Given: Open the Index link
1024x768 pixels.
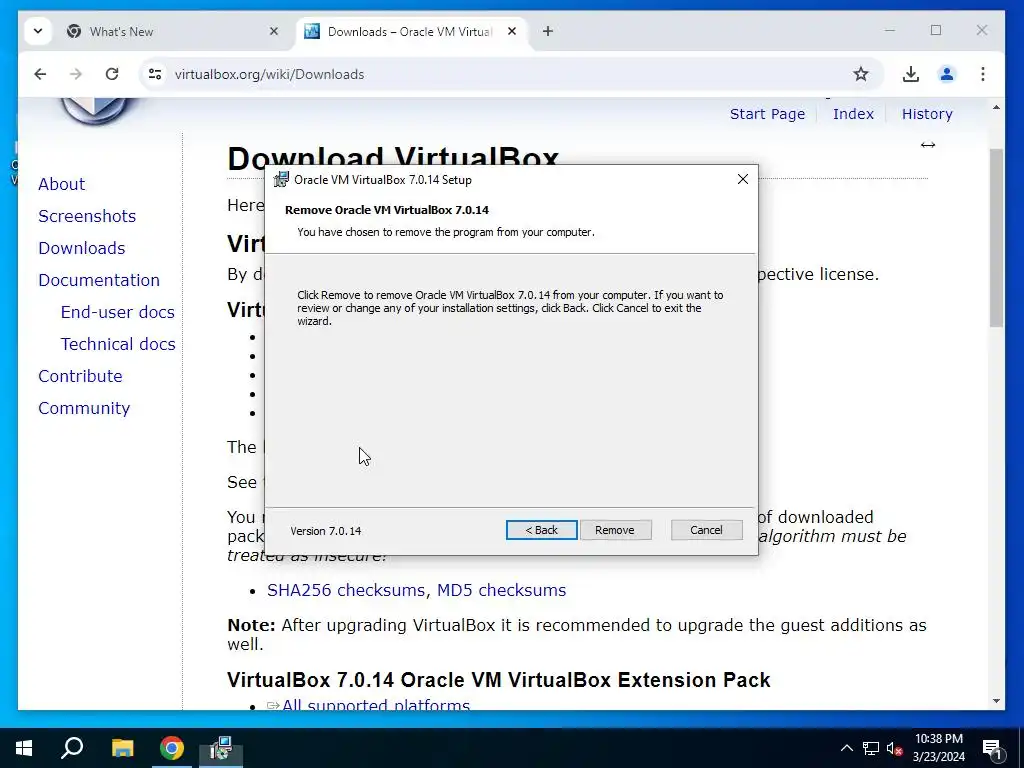Looking at the screenshot, I should [x=853, y=114].
